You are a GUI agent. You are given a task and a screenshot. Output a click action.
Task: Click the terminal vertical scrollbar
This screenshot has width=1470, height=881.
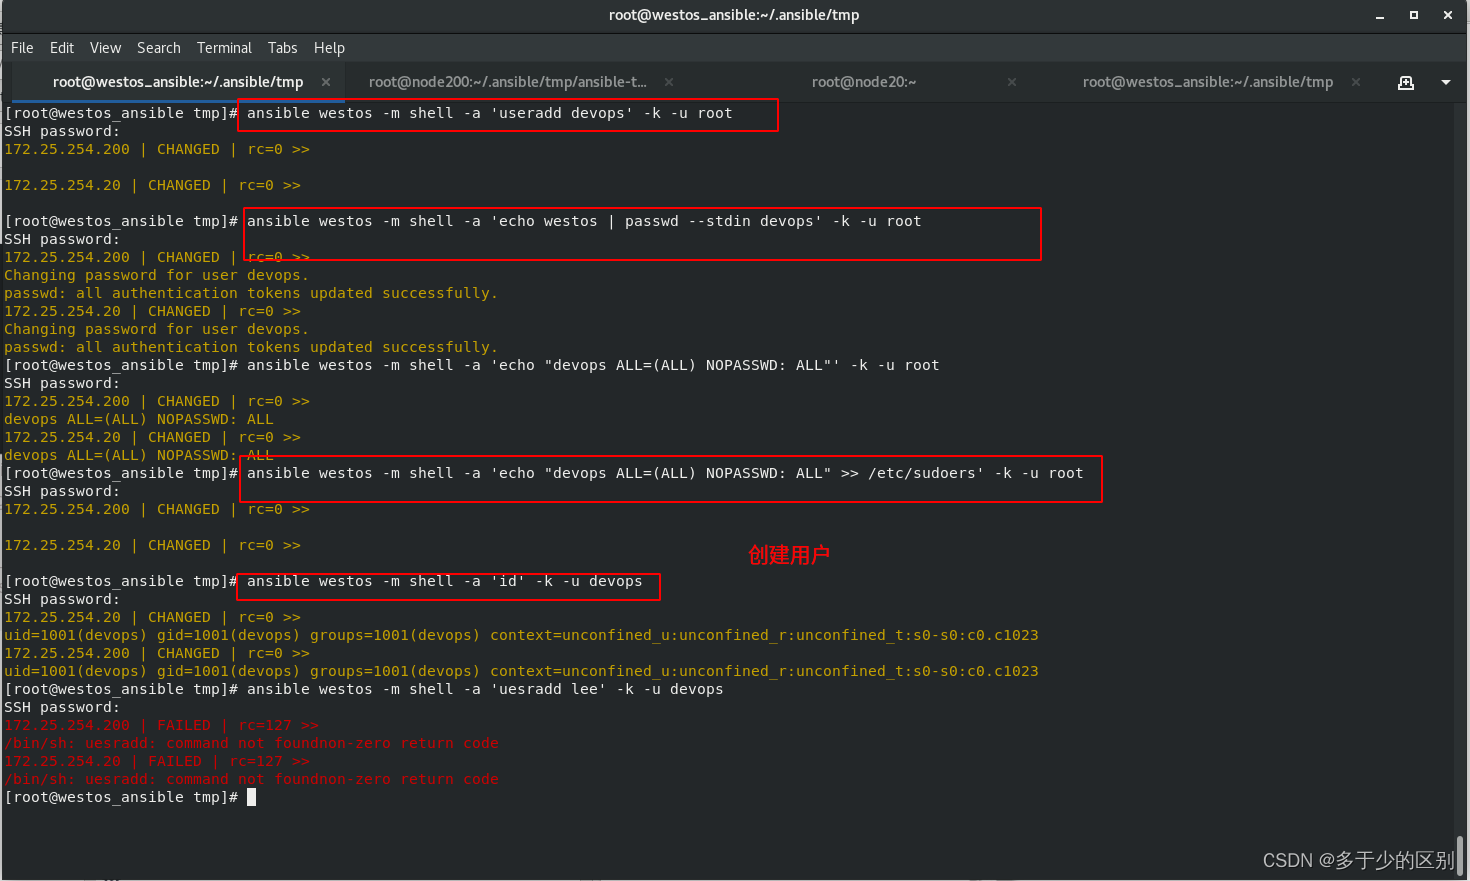1461,856
